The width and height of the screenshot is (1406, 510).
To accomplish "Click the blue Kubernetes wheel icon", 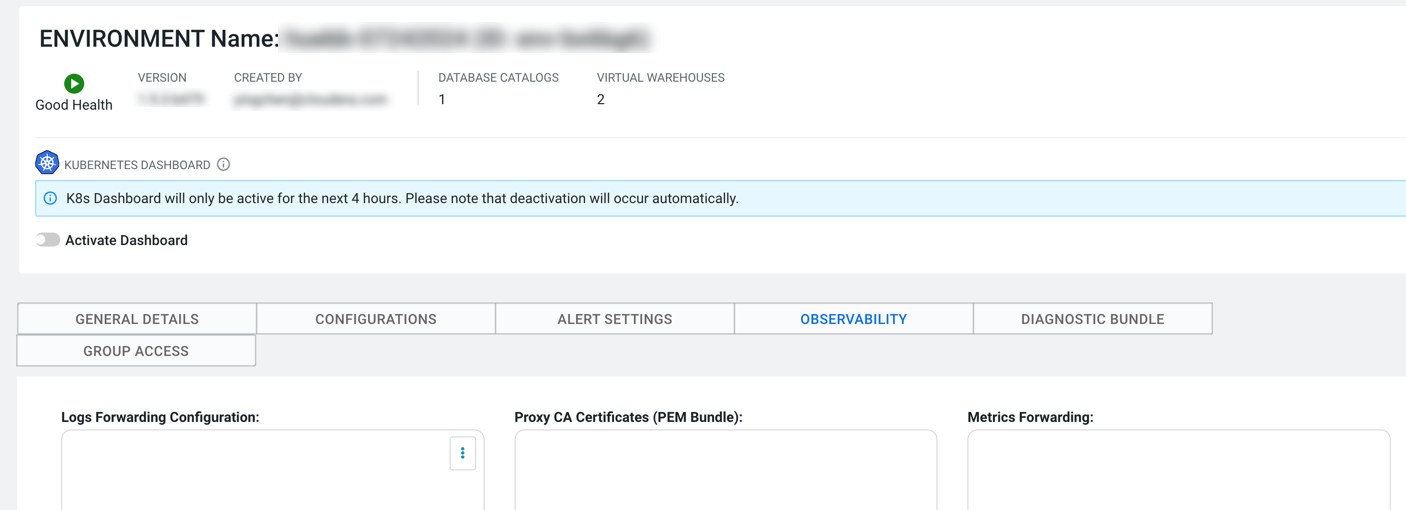I will (x=47, y=163).
